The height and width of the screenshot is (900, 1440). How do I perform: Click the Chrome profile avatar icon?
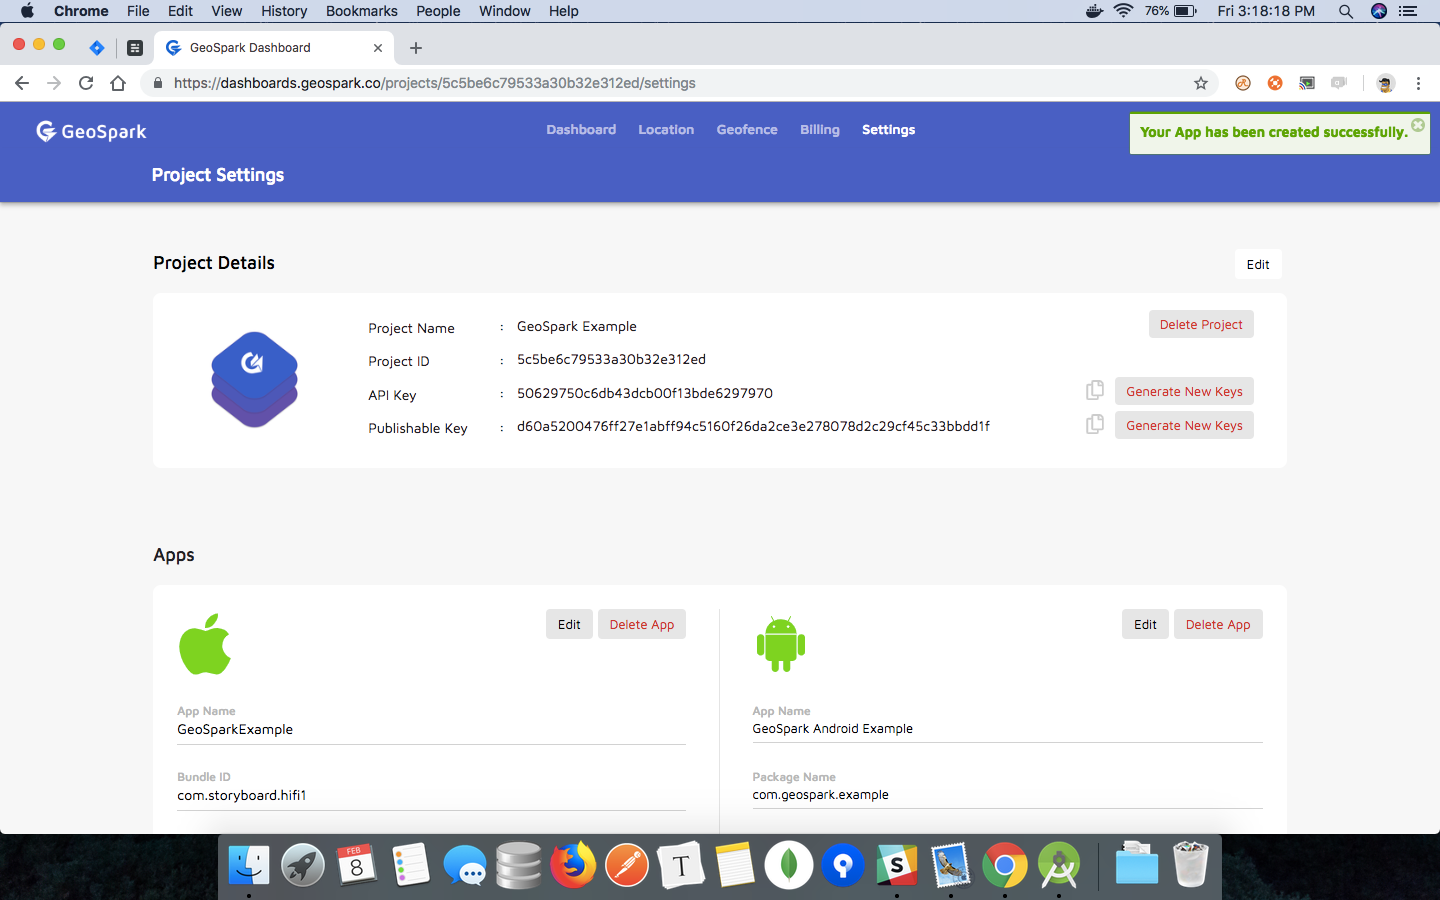tap(1385, 83)
